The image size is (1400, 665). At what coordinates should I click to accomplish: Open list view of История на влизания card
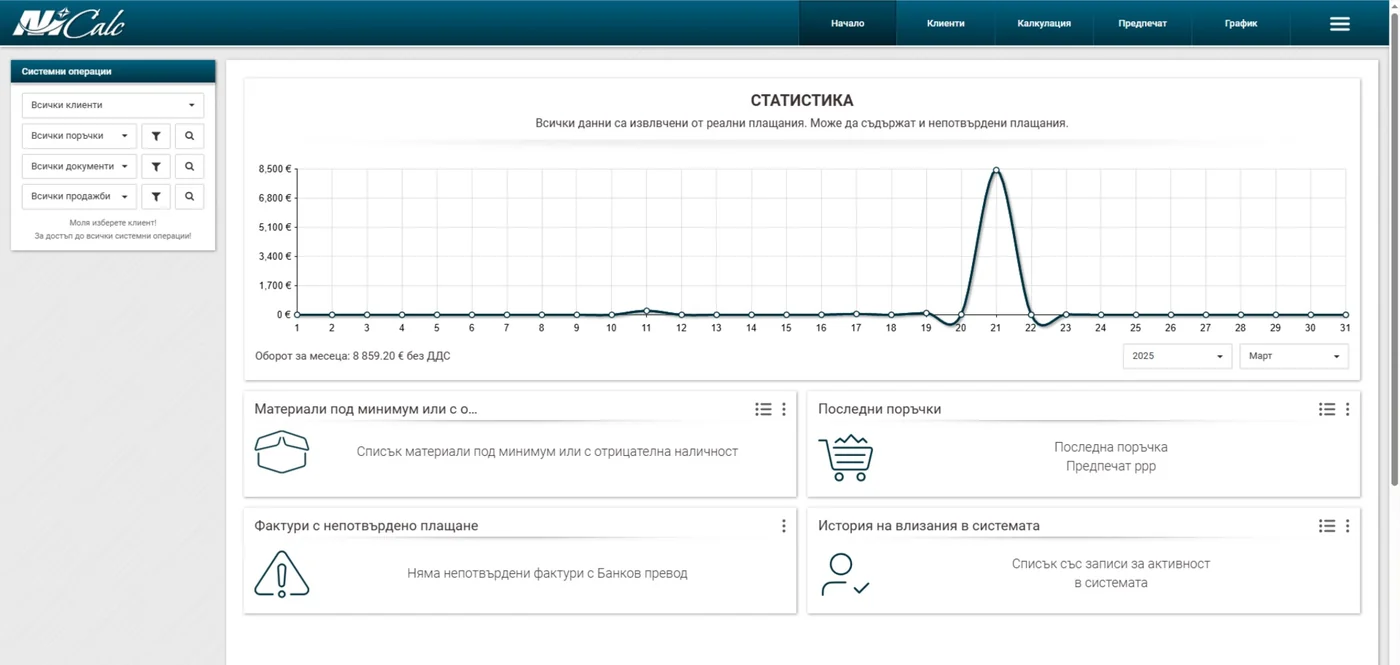[1327, 526]
